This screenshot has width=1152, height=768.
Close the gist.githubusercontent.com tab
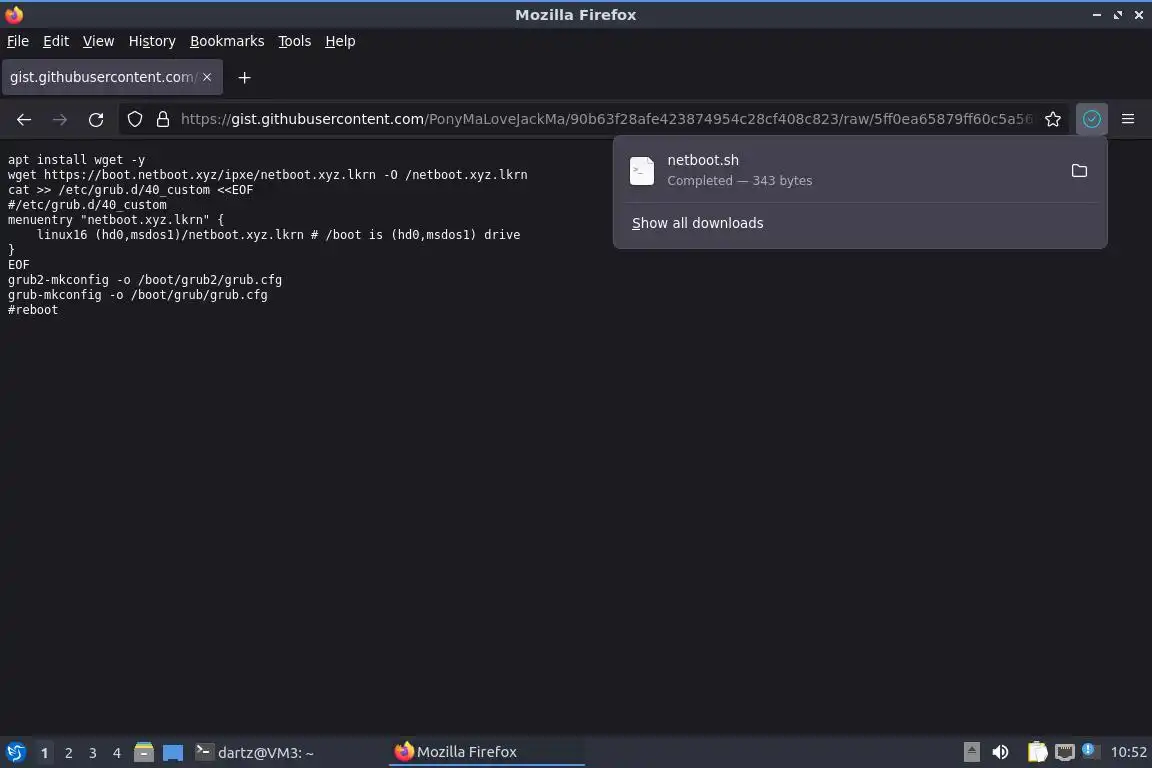(x=207, y=77)
